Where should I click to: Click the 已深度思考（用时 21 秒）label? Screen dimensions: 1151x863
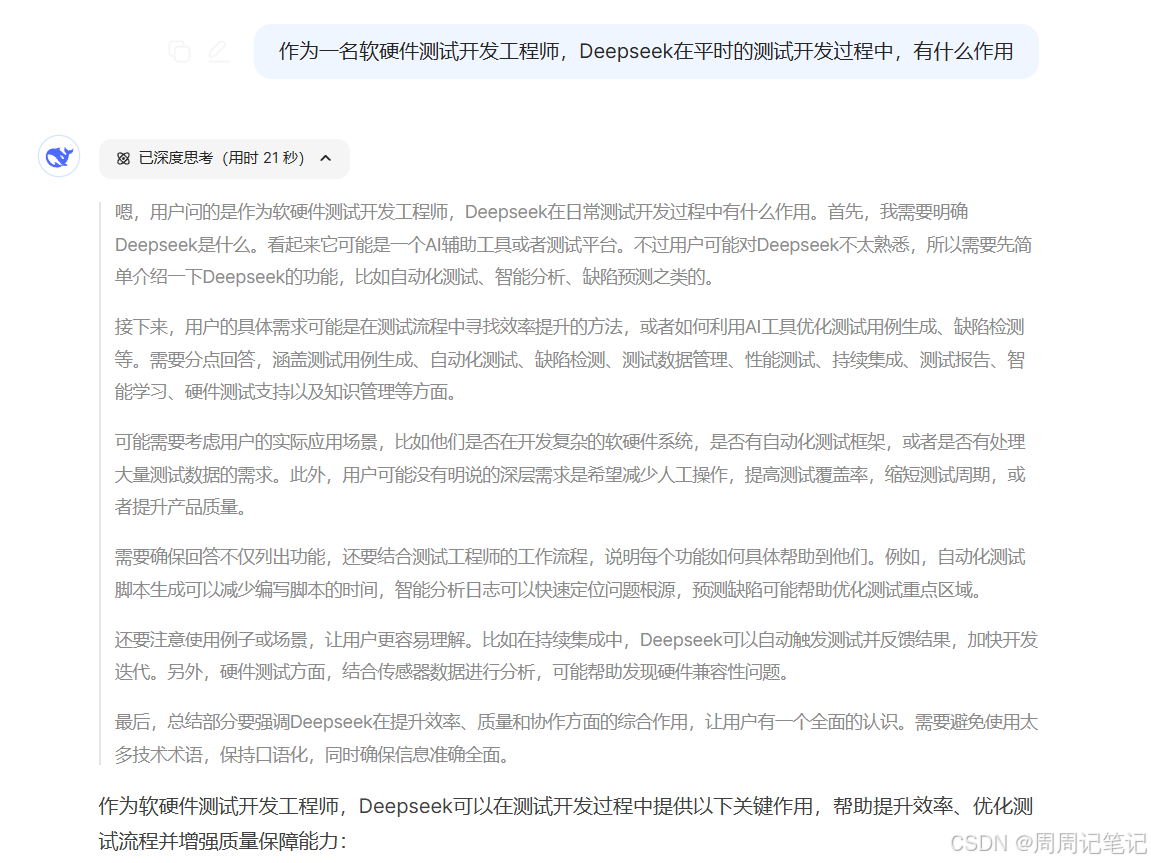[222, 158]
